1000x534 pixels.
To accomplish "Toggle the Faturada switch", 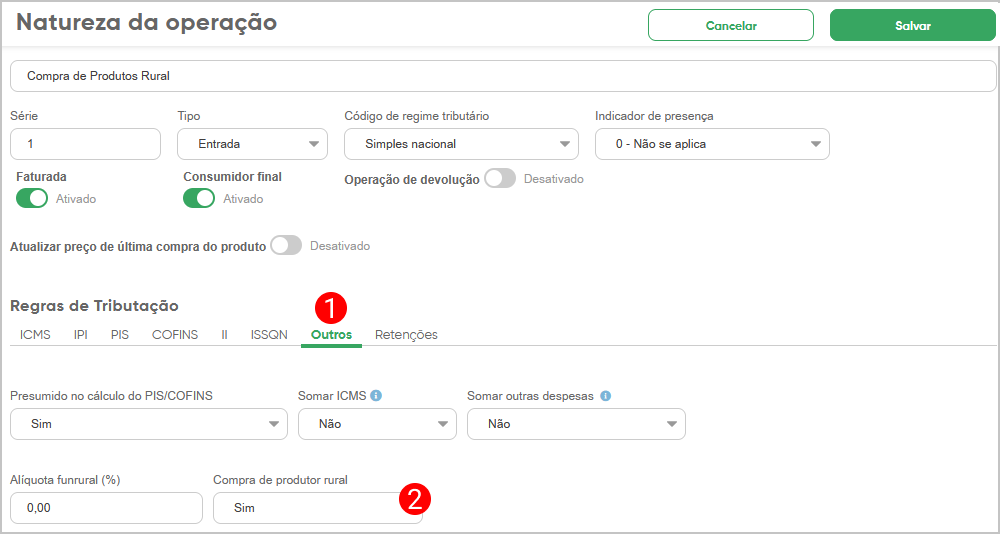I will coord(32,198).
